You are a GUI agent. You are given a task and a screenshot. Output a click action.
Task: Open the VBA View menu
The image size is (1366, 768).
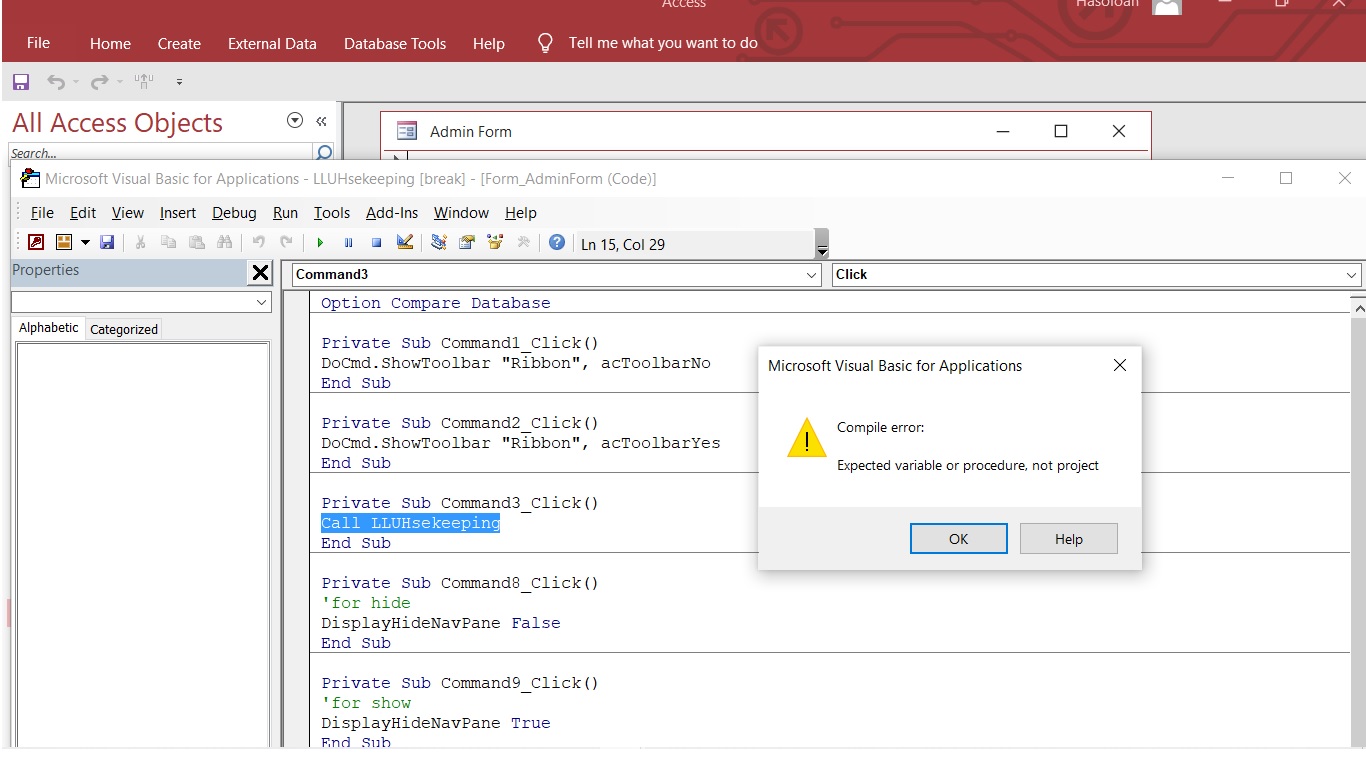128,213
